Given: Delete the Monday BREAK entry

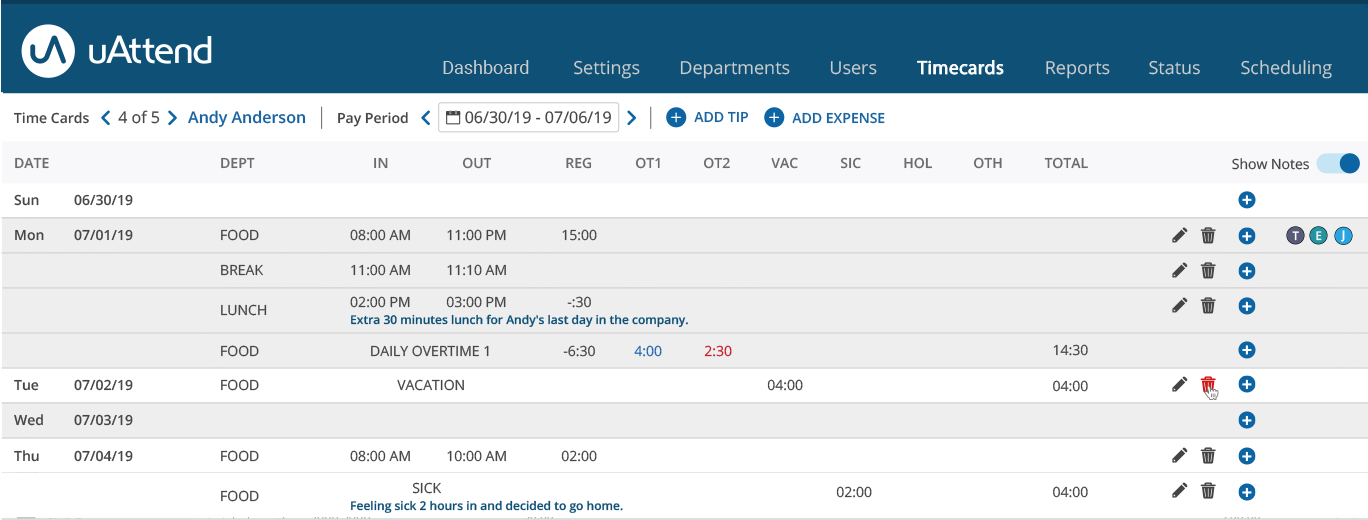Looking at the screenshot, I should coord(1208,271).
